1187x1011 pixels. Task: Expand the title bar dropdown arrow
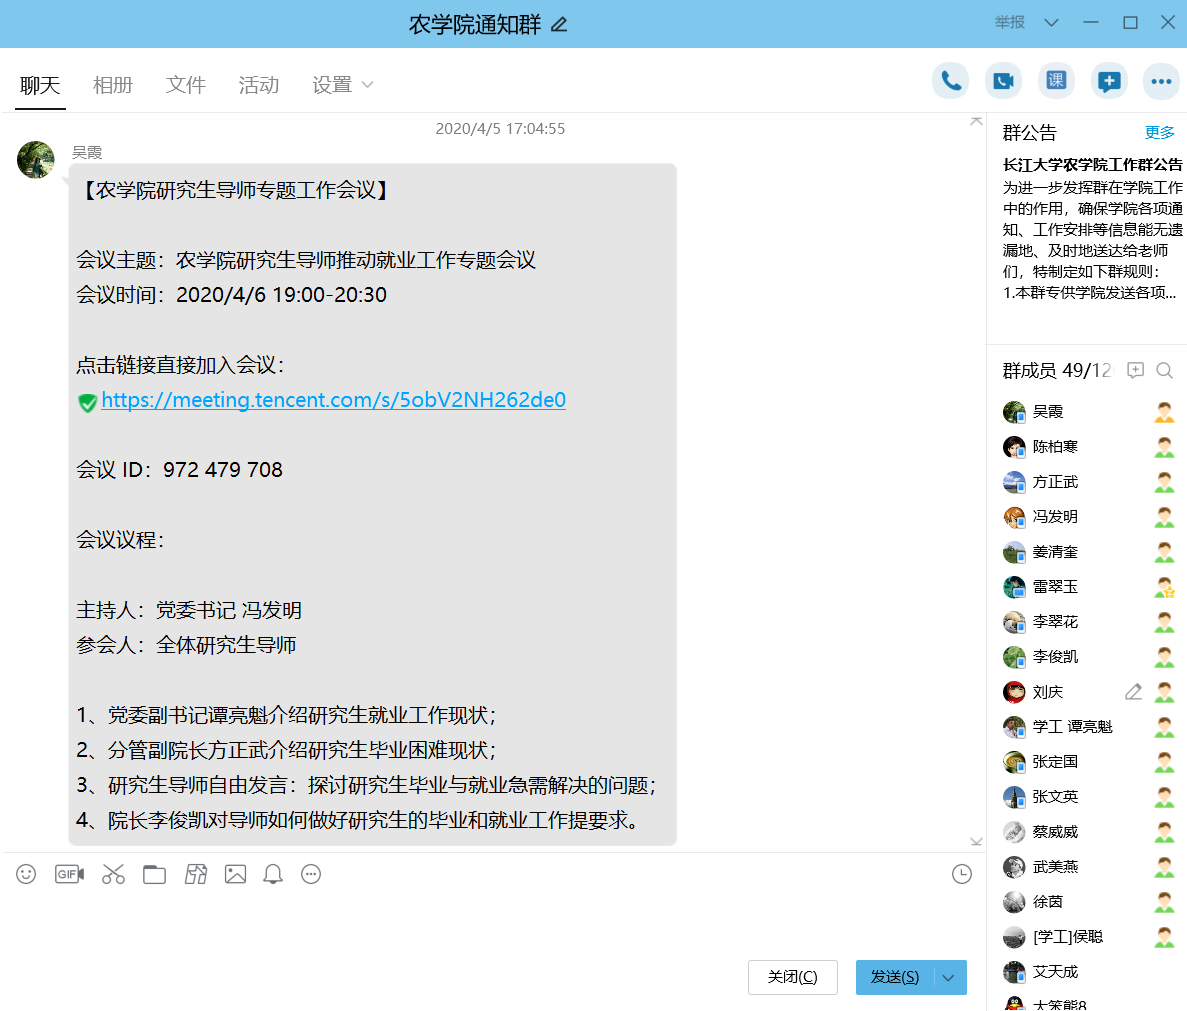click(x=1051, y=23)
